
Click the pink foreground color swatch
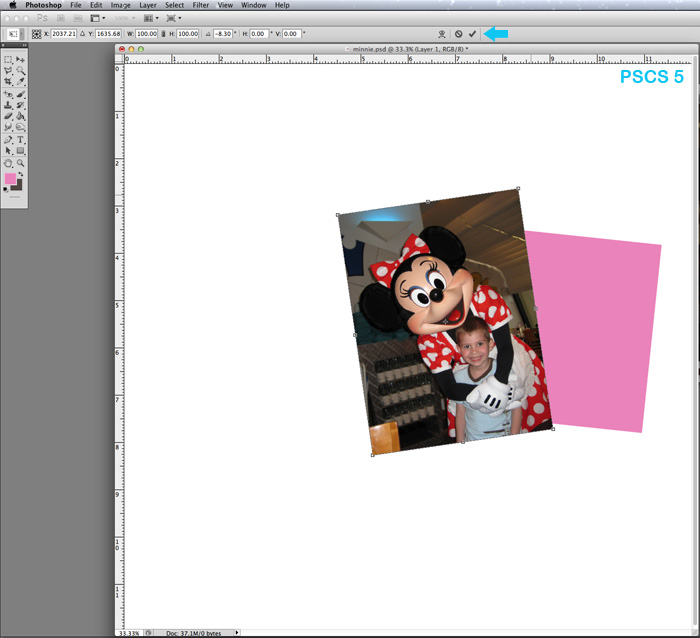10,179
